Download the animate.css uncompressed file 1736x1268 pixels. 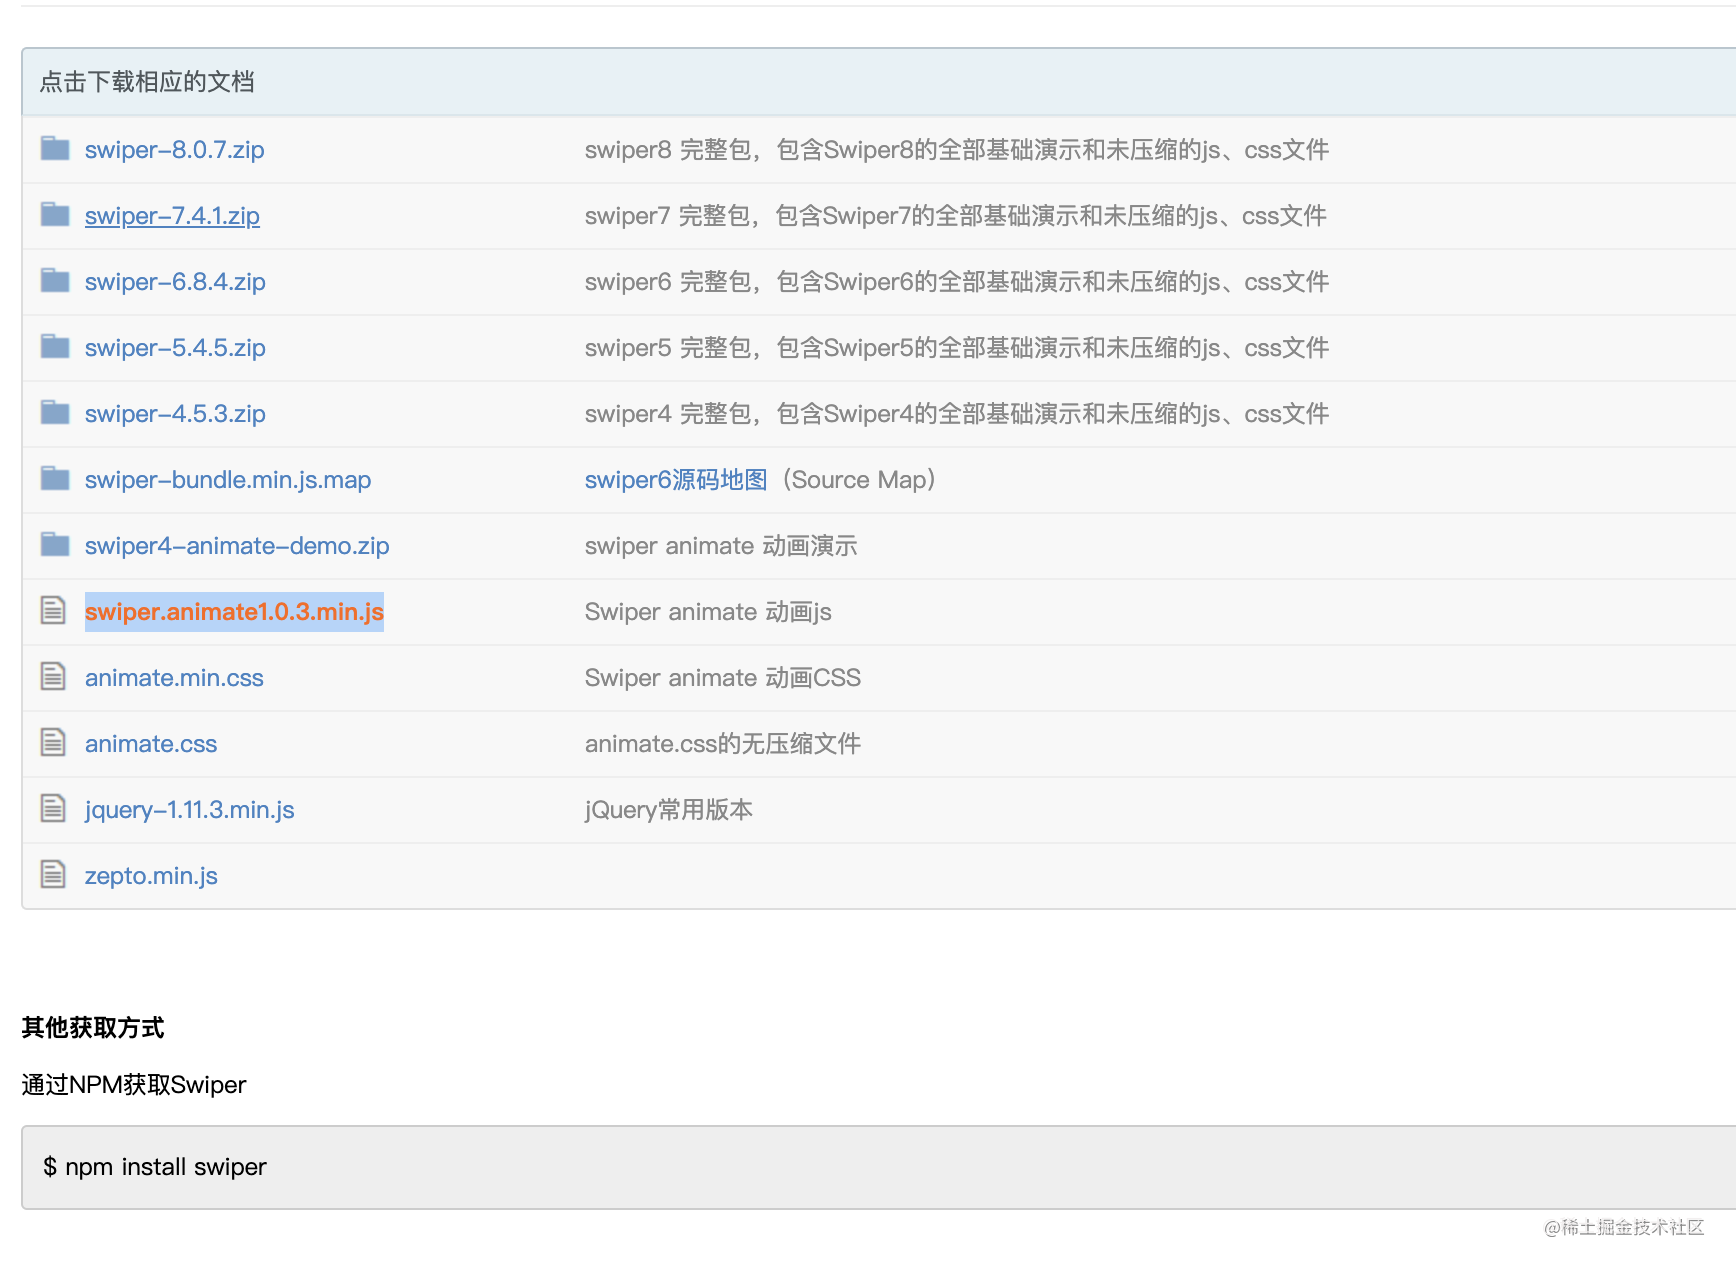[x=150, y=743]
